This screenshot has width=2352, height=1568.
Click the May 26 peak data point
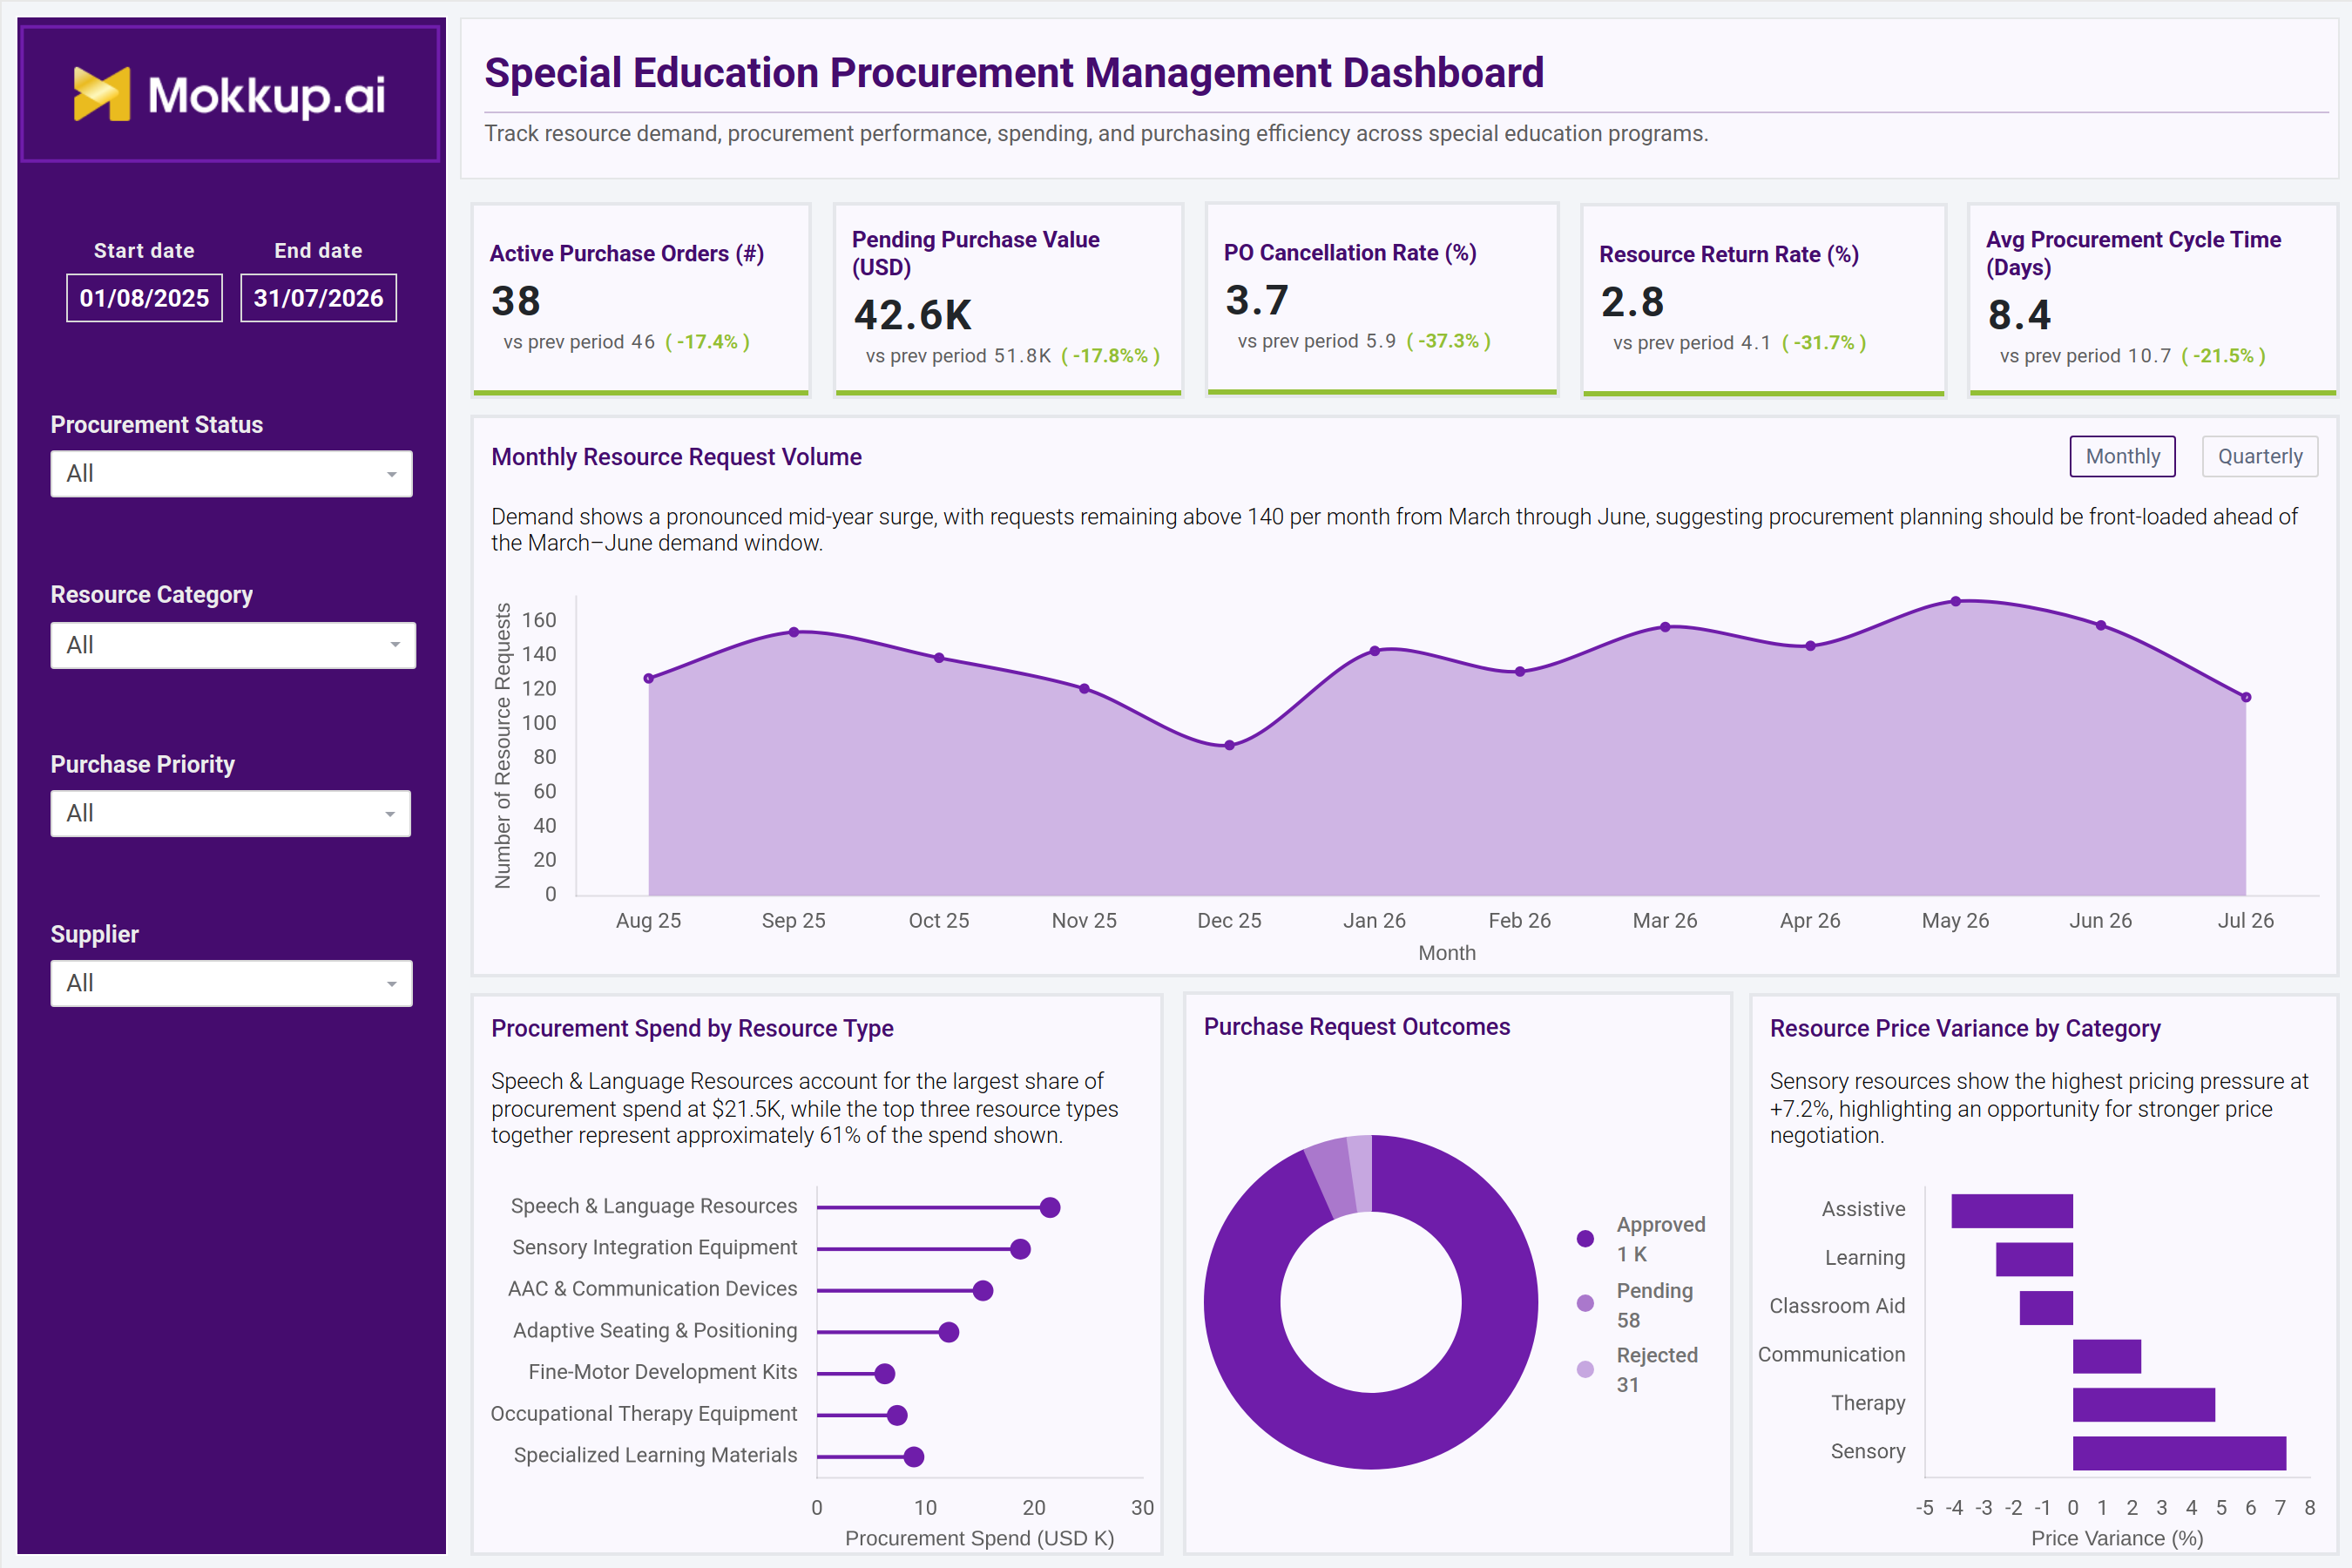click(x=1955, y=602)
